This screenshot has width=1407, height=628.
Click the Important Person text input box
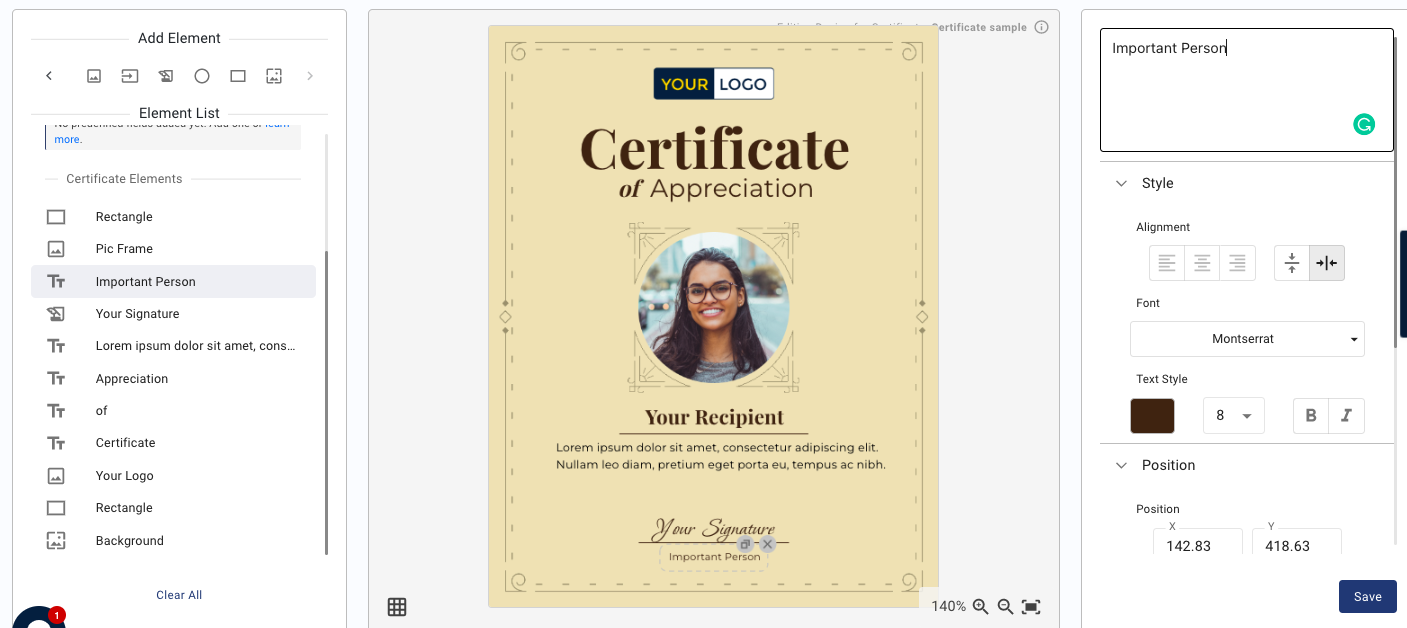(x=1246, y=90)
